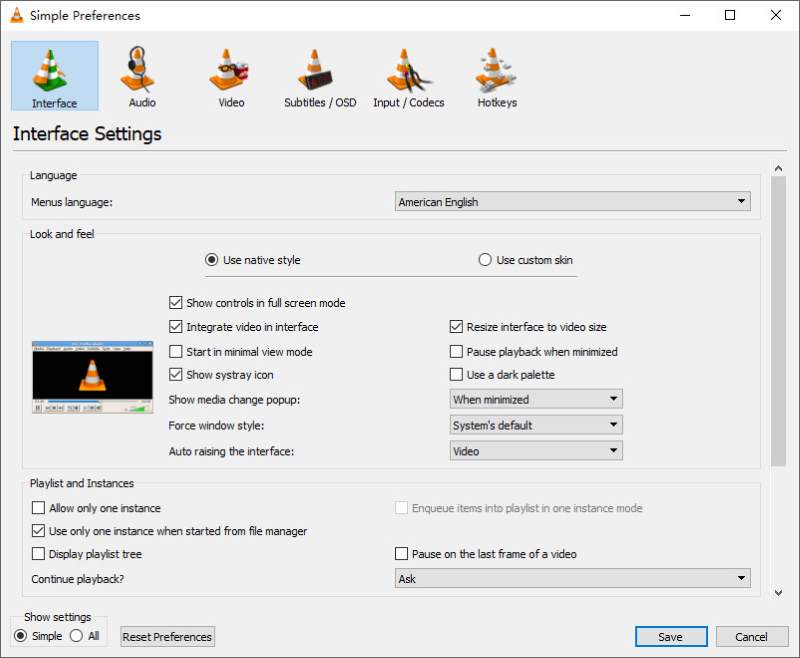Click the Simple Preferences window title
Viewport: 800px width, 658px height.
[x=85, y=16]
